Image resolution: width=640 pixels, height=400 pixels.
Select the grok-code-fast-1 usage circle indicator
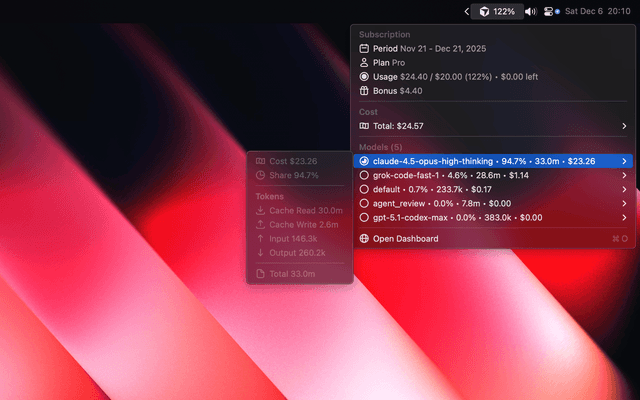(364, 175)
